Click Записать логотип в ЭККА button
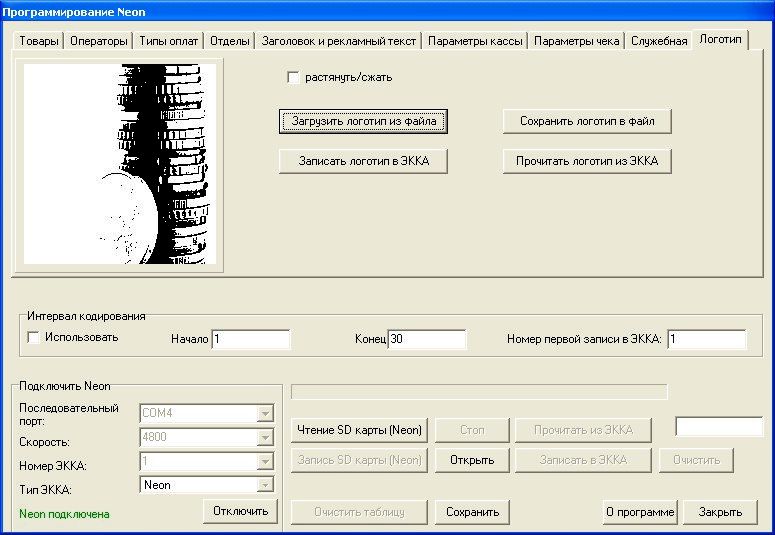This screenshot has height=535, width=775. (x=363, y=161)
